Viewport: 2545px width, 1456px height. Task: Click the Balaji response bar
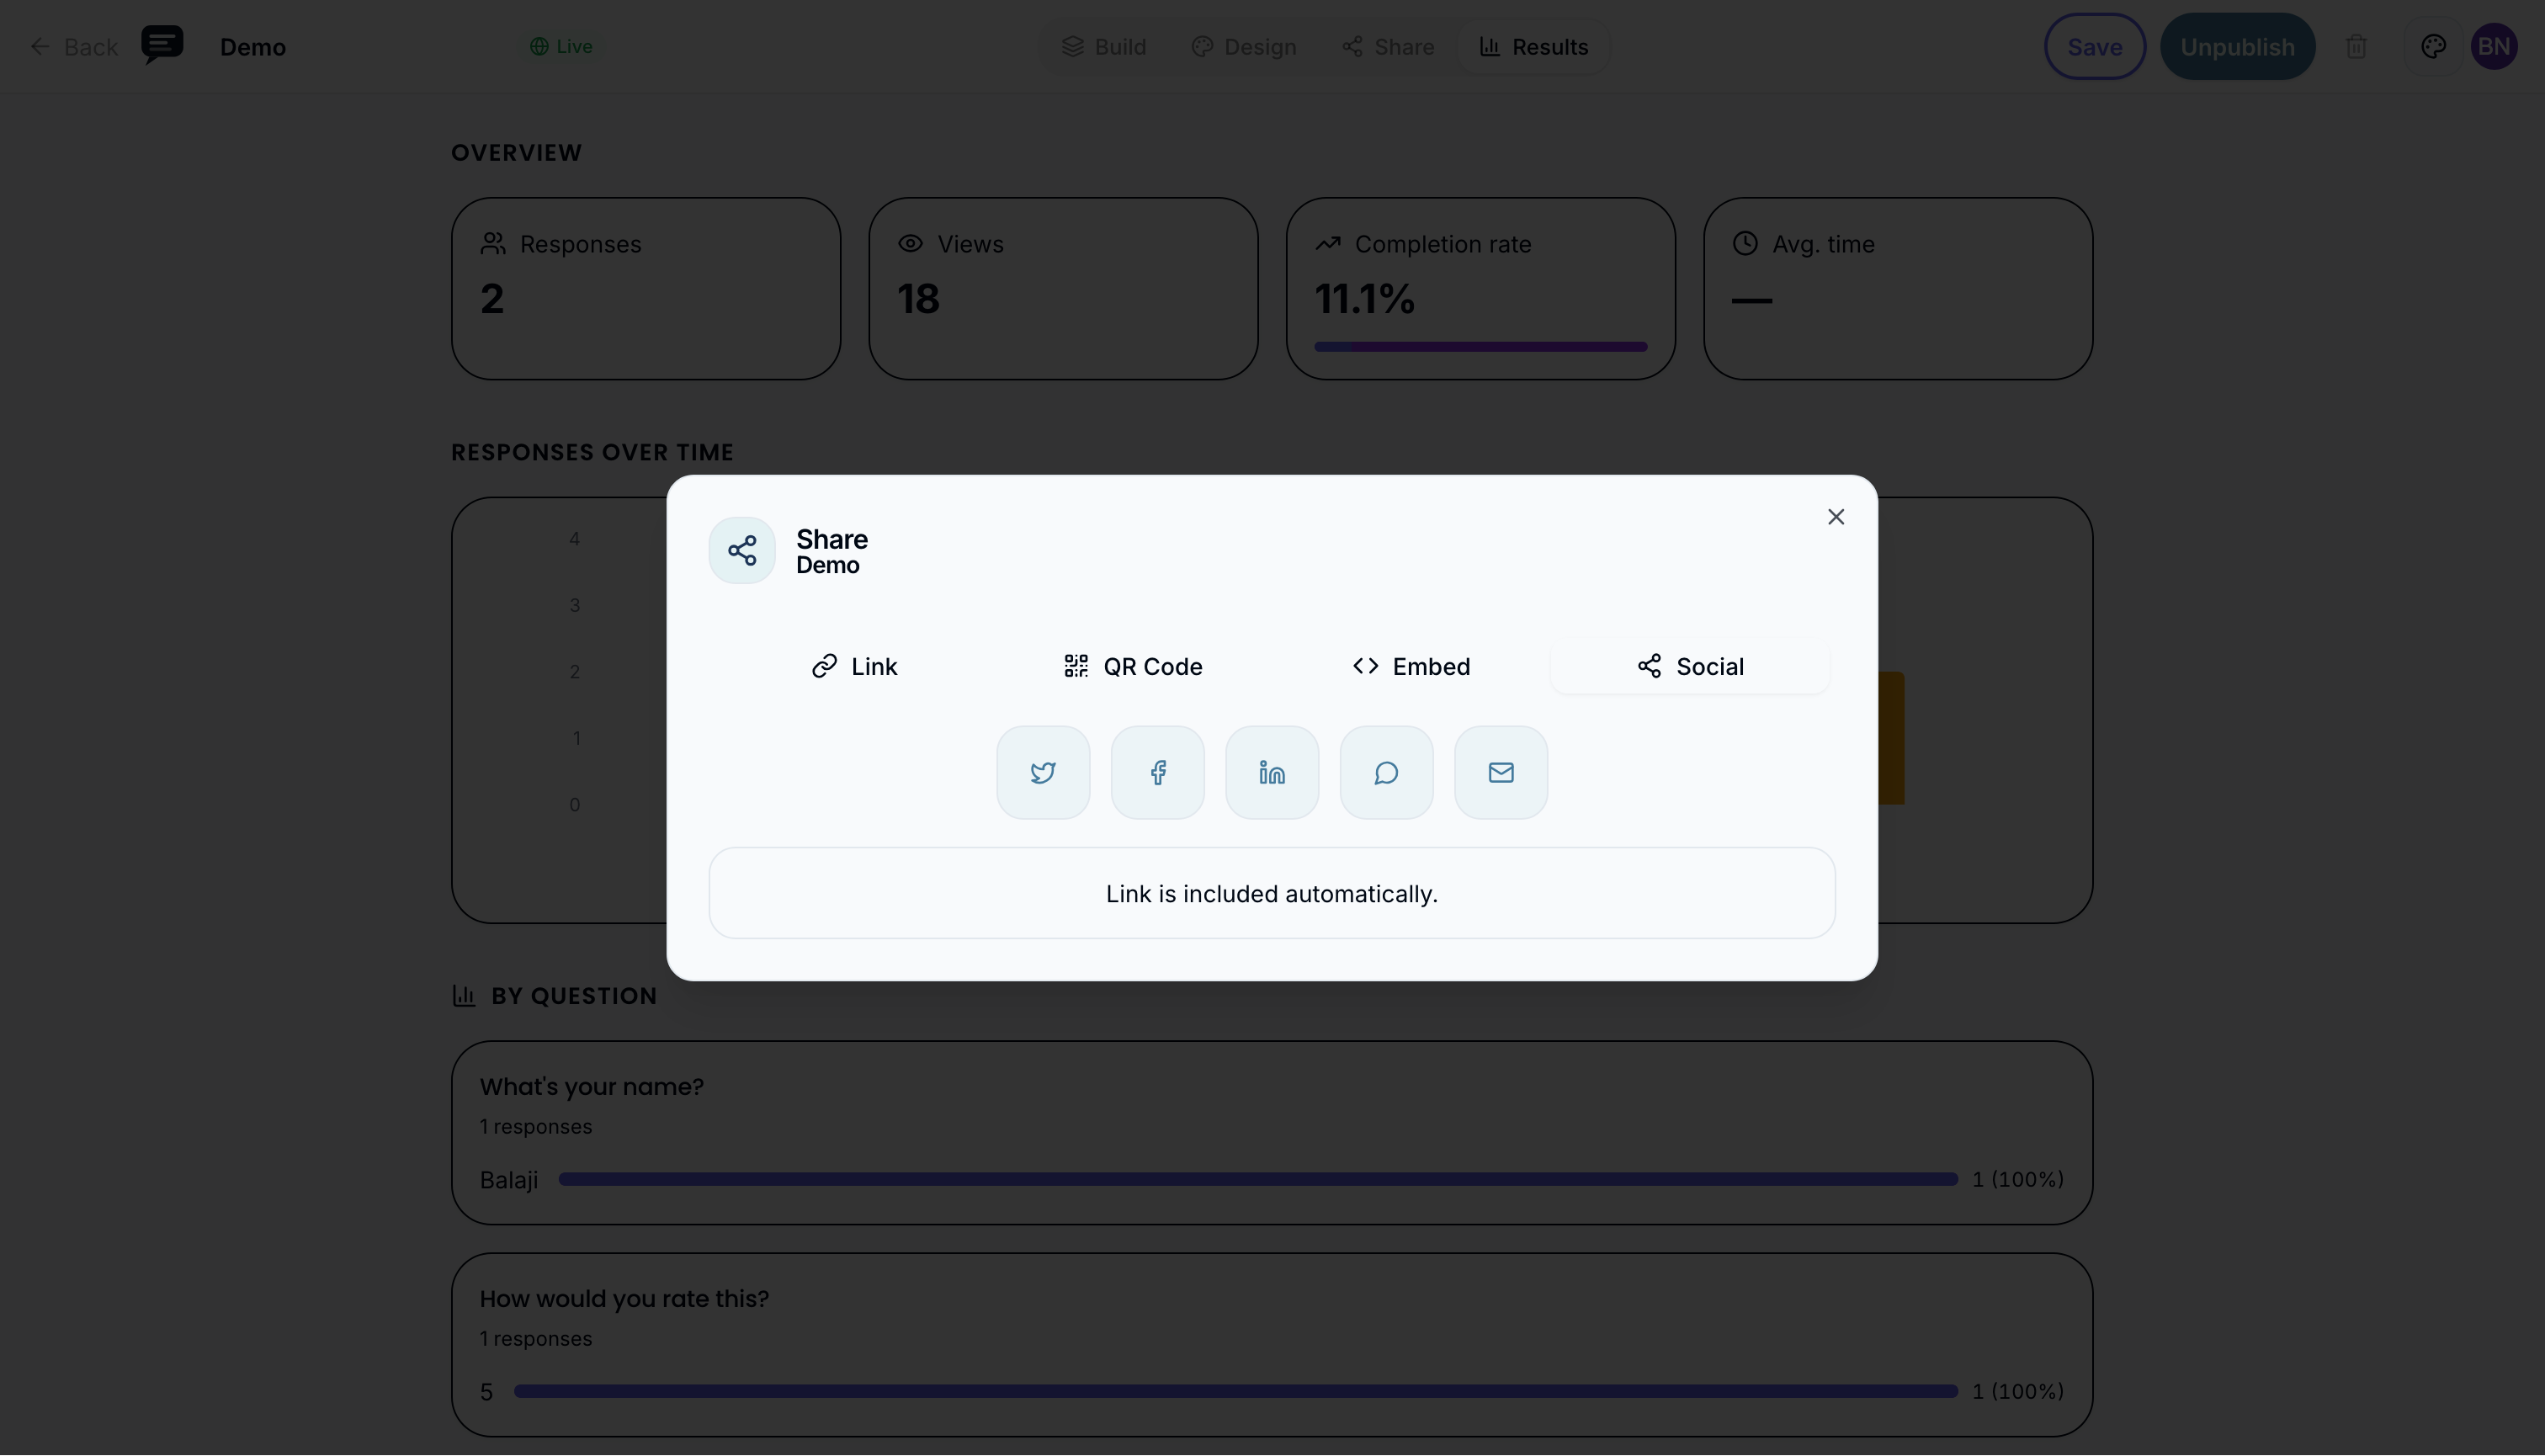[x=1258, y=1180]
